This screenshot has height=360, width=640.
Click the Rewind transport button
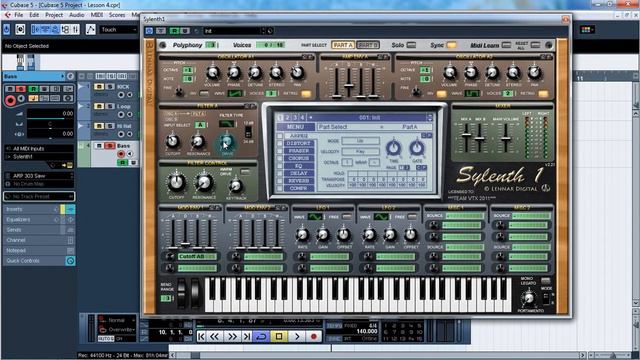215,336
